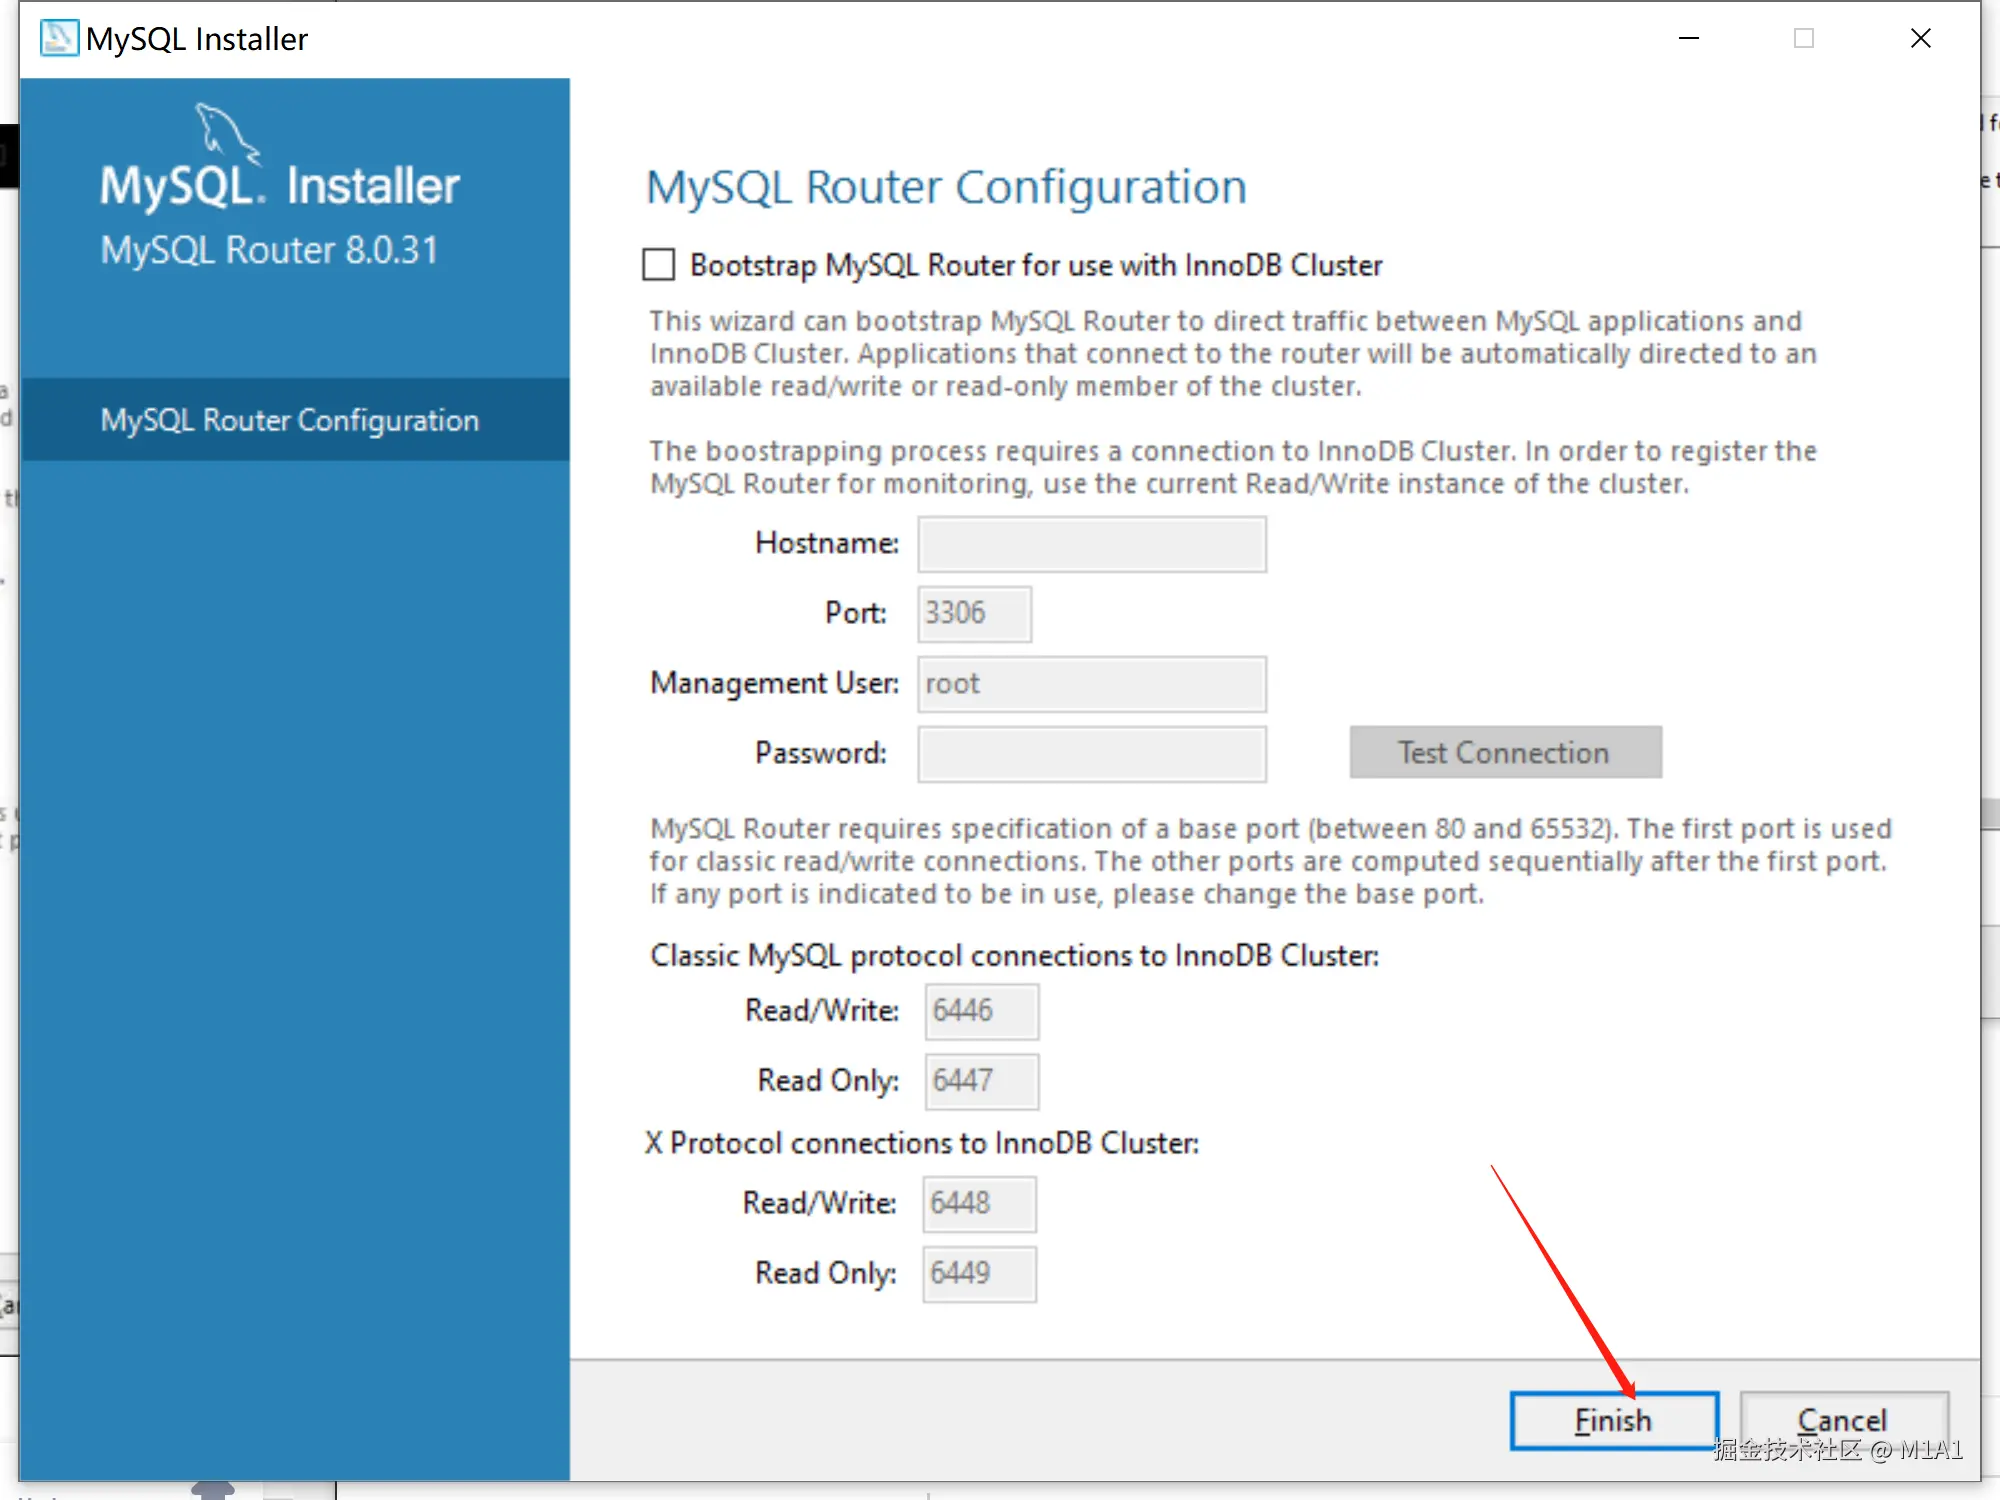Minimize the MySQL Installer window

[1689, 38]
